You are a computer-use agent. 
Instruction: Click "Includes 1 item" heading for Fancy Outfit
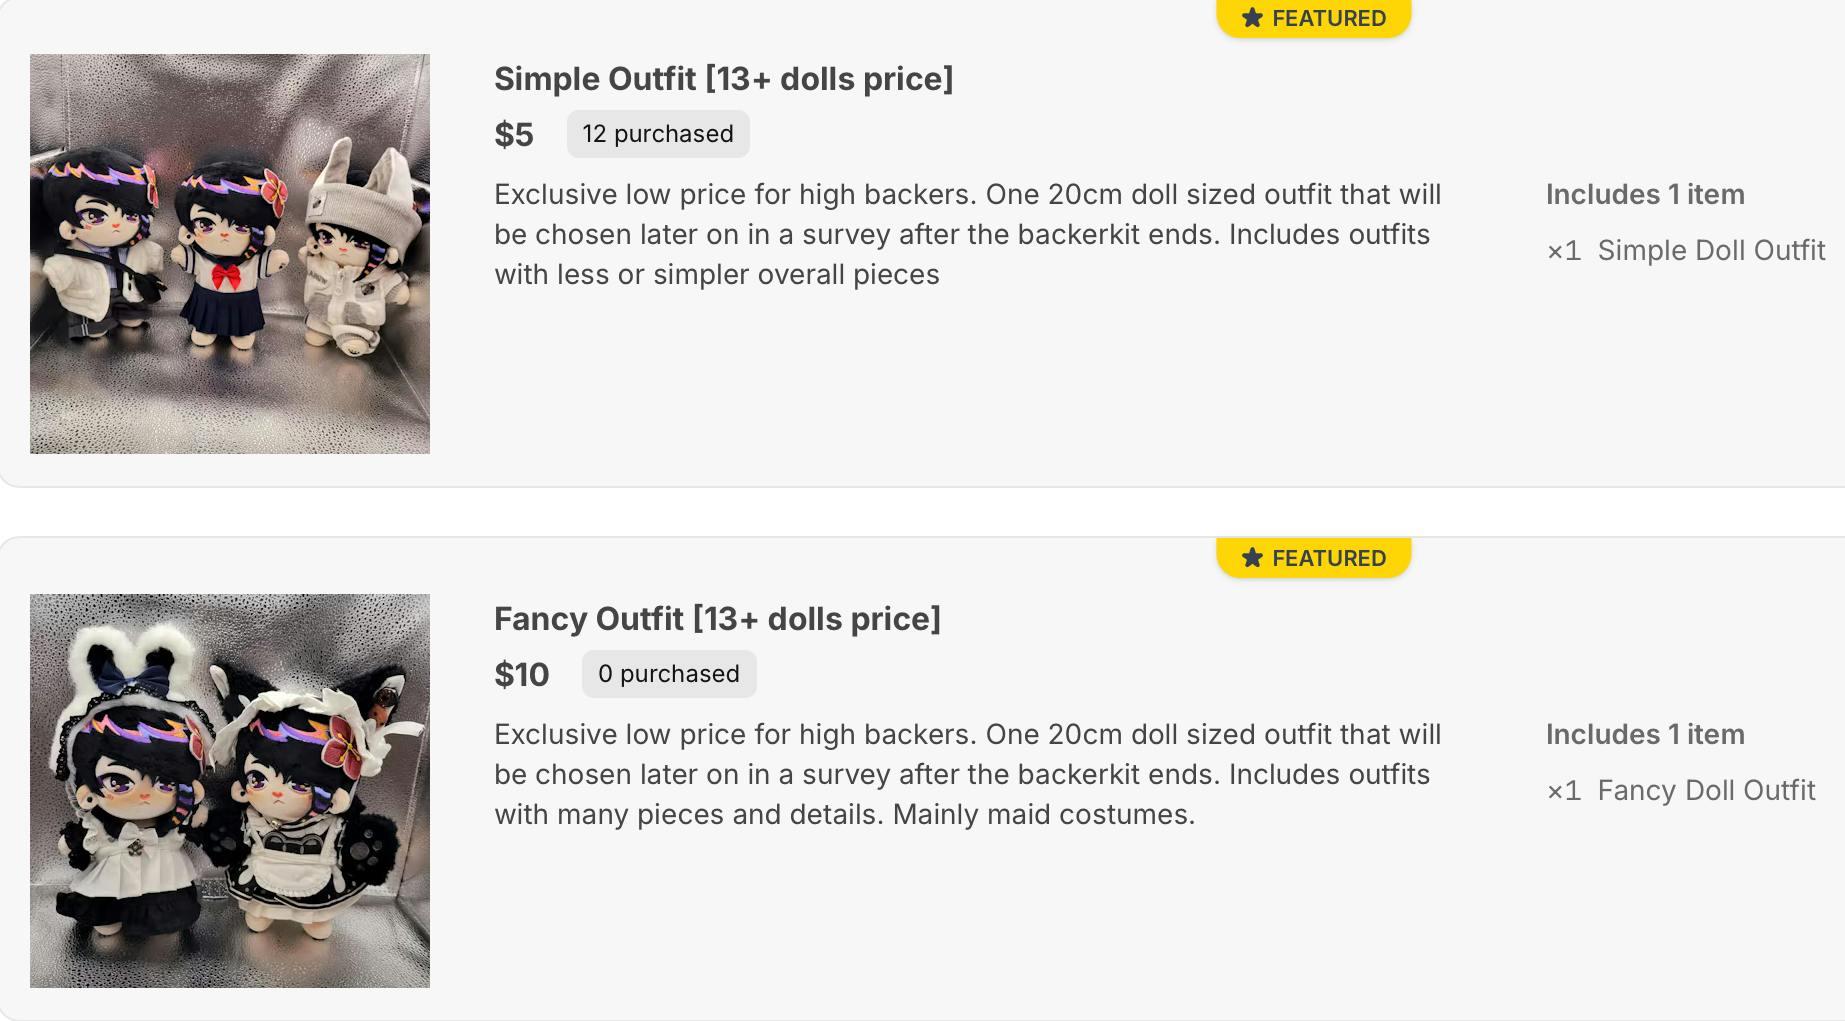click(x=1645, y=734)
